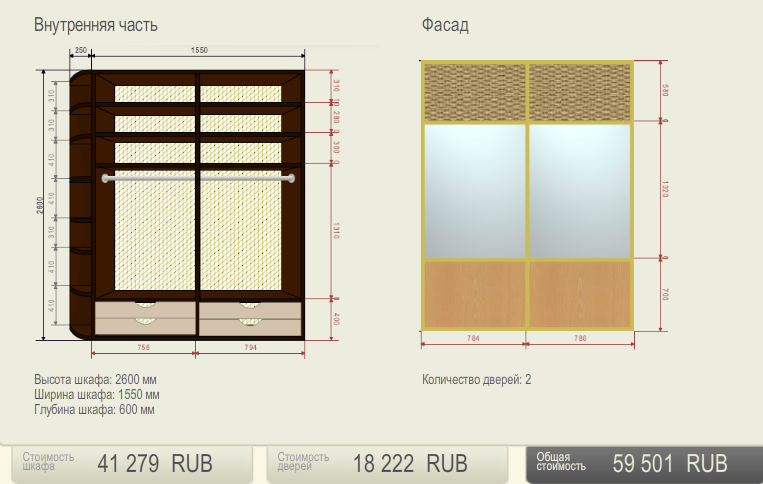This screenshot has height=484, width=763.
Task: Click the "Внутренняя часть" heading
Action: click(x=96, y=25)
